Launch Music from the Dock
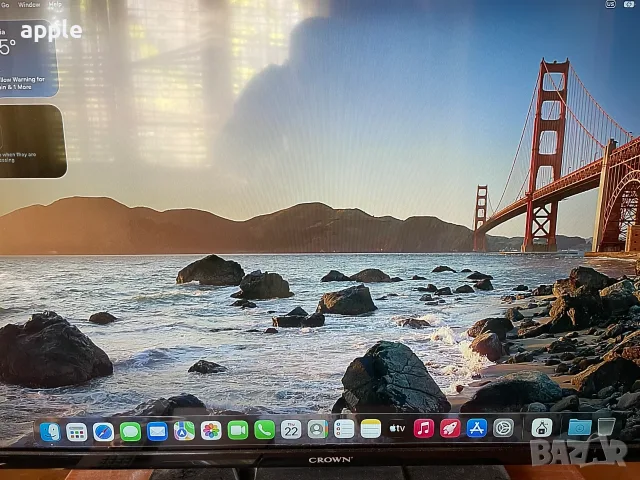Screen dimensions: 640x480 tap(424, 429)
